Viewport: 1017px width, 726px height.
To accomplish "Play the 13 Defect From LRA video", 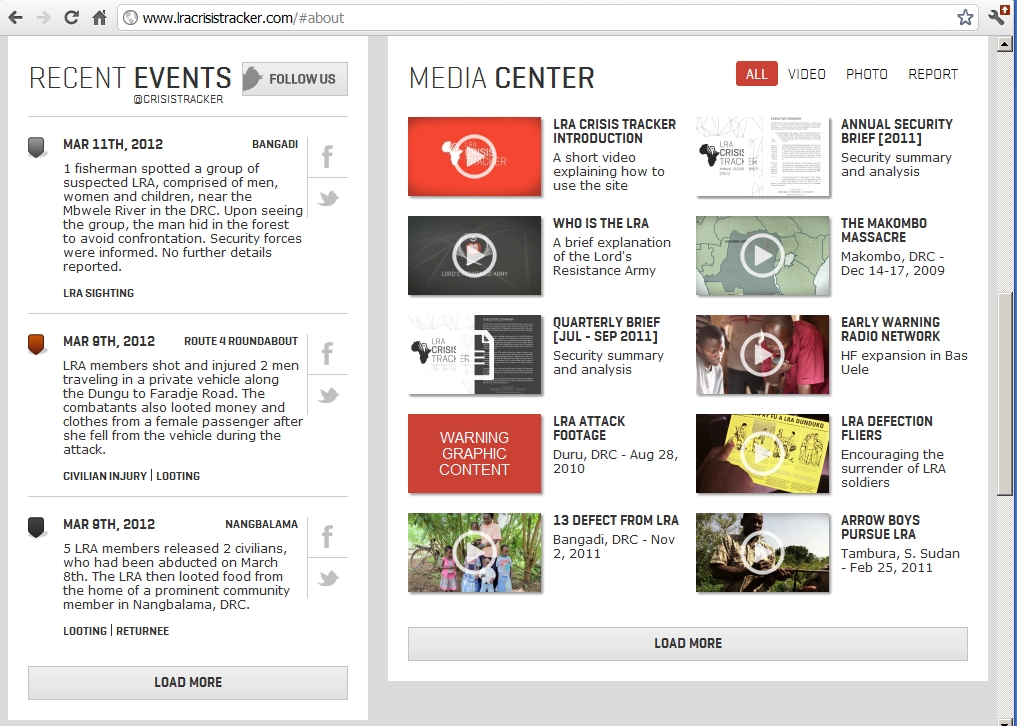I will pyautogui.click(x=474, y=553).
